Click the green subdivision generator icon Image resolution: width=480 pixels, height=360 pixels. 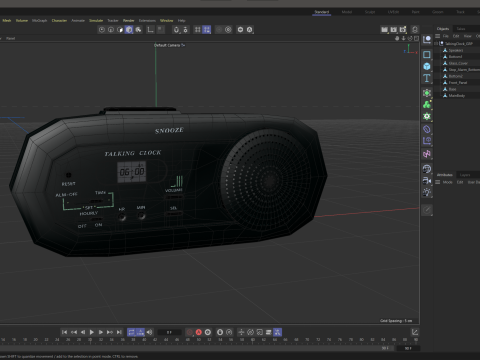427,93
